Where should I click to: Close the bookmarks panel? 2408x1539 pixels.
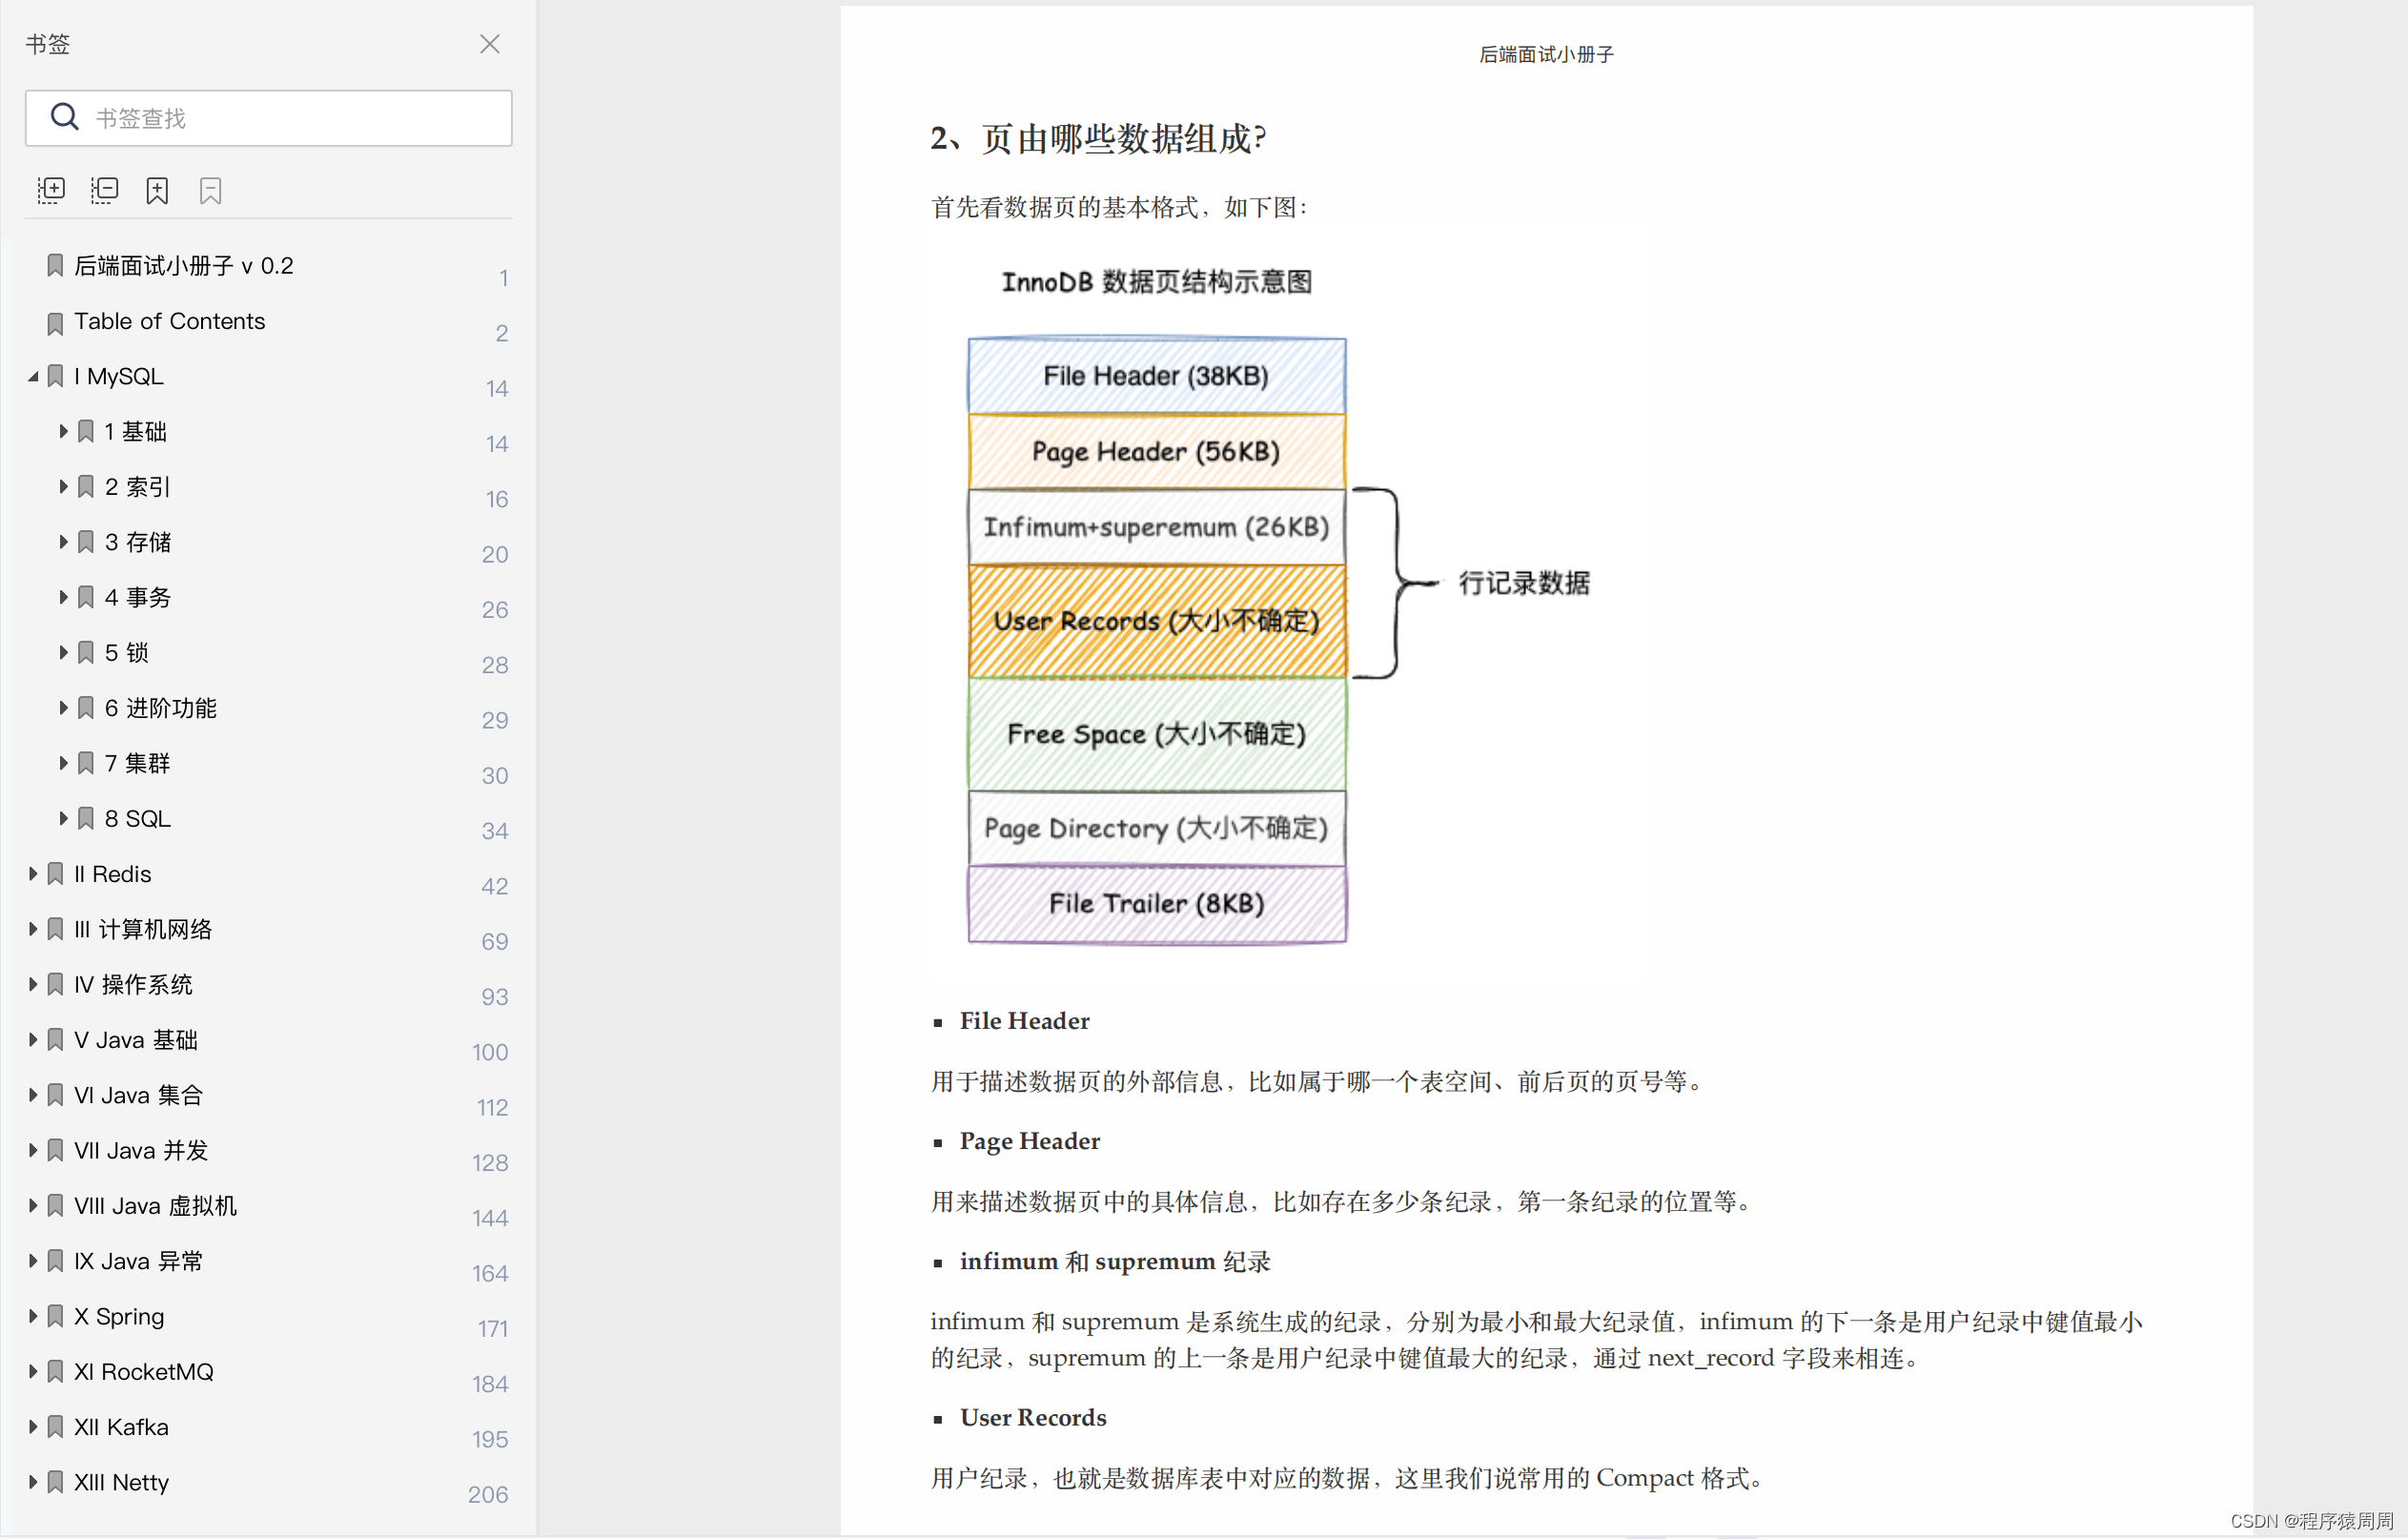point(489,44)
